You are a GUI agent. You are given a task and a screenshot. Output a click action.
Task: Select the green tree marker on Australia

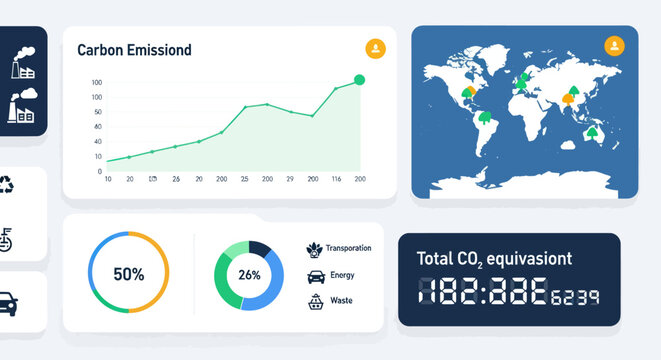click(592, 134)
